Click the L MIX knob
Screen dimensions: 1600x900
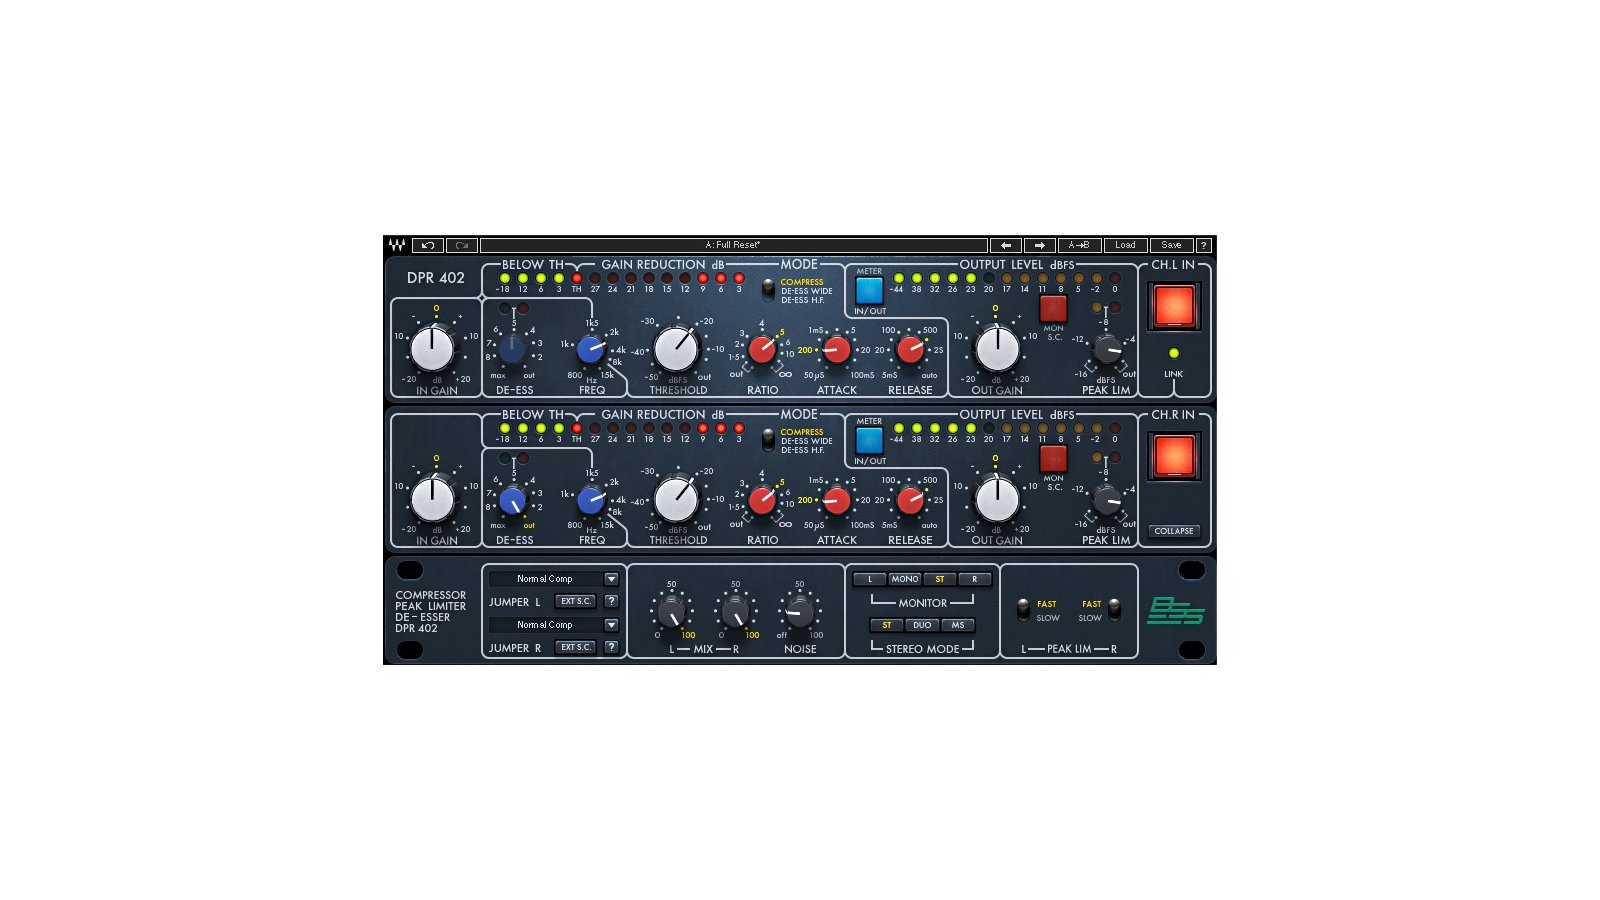671,612
